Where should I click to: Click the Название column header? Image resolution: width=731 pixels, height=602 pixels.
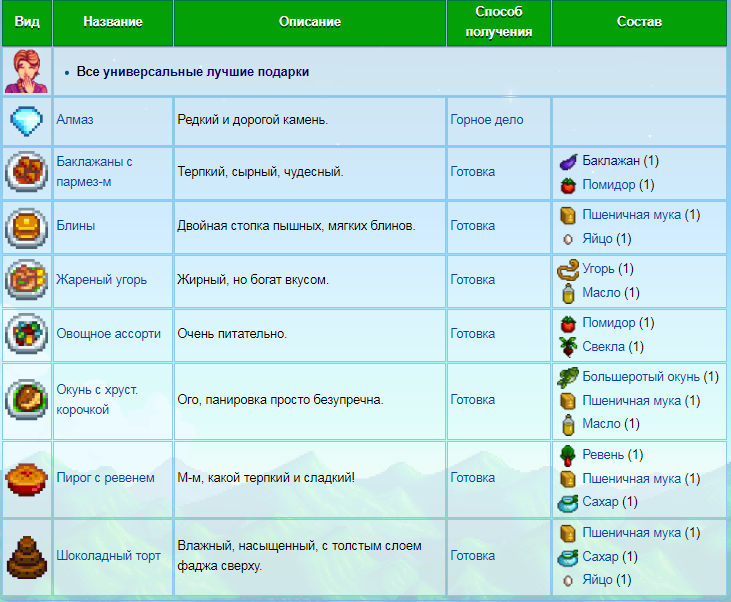pos(113,22)
